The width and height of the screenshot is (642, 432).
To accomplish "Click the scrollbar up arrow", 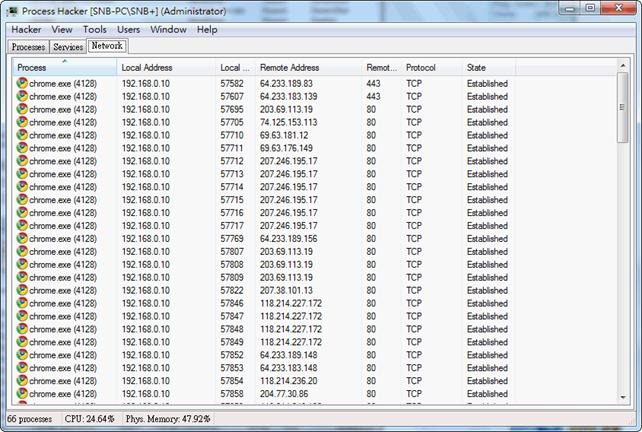I will click(623, 66).
